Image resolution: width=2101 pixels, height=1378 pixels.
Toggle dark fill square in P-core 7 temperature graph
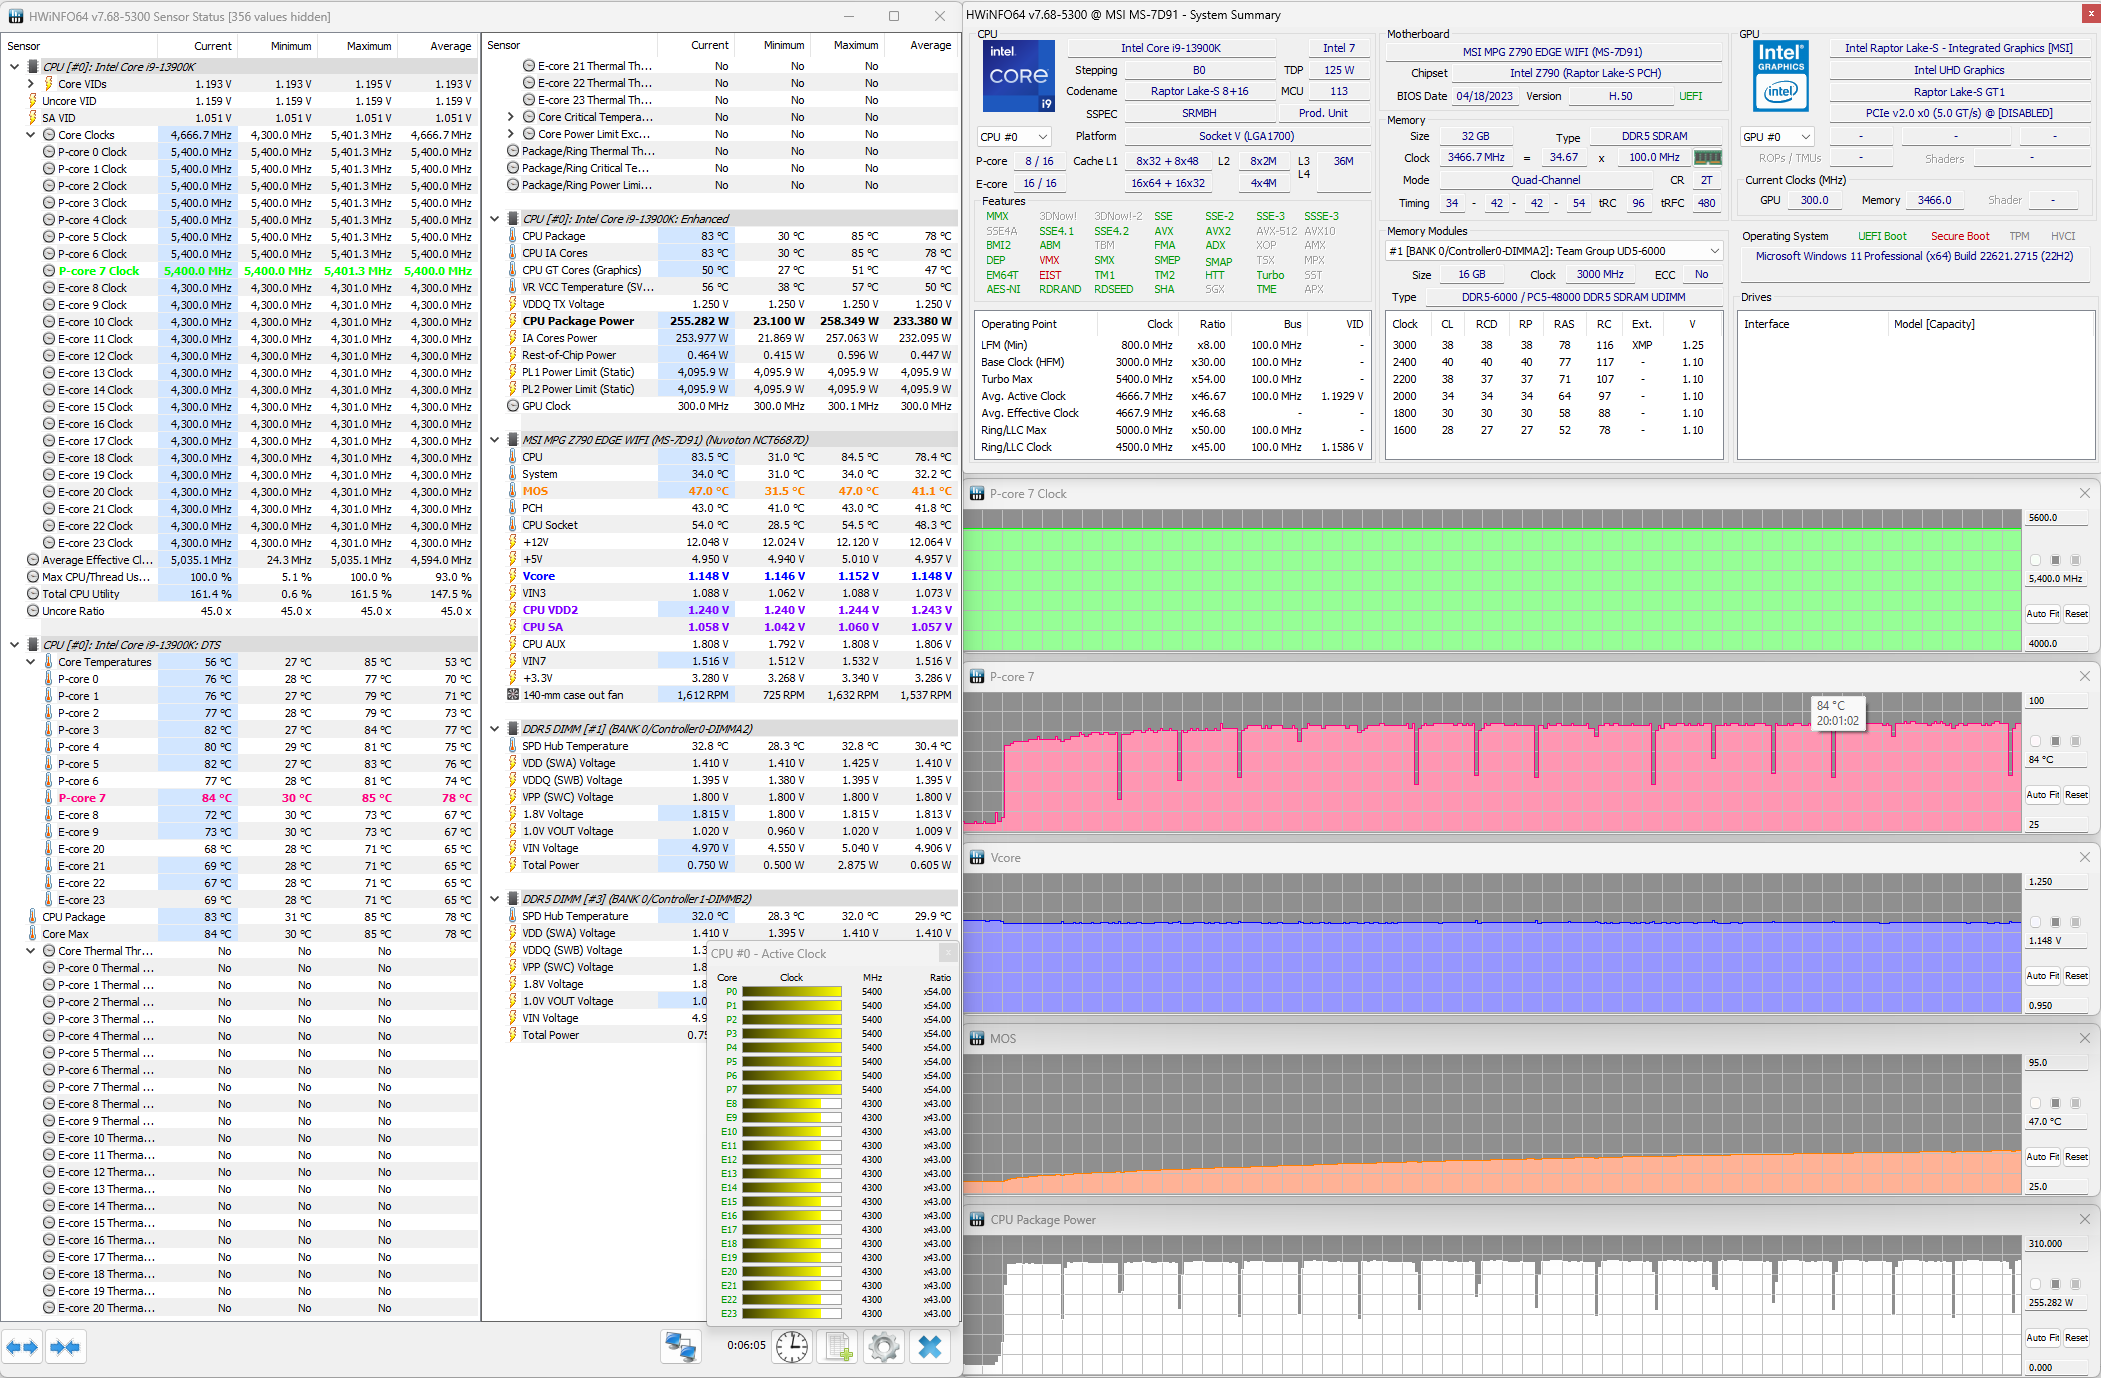pyautogui.click(x=2055, y=741)
